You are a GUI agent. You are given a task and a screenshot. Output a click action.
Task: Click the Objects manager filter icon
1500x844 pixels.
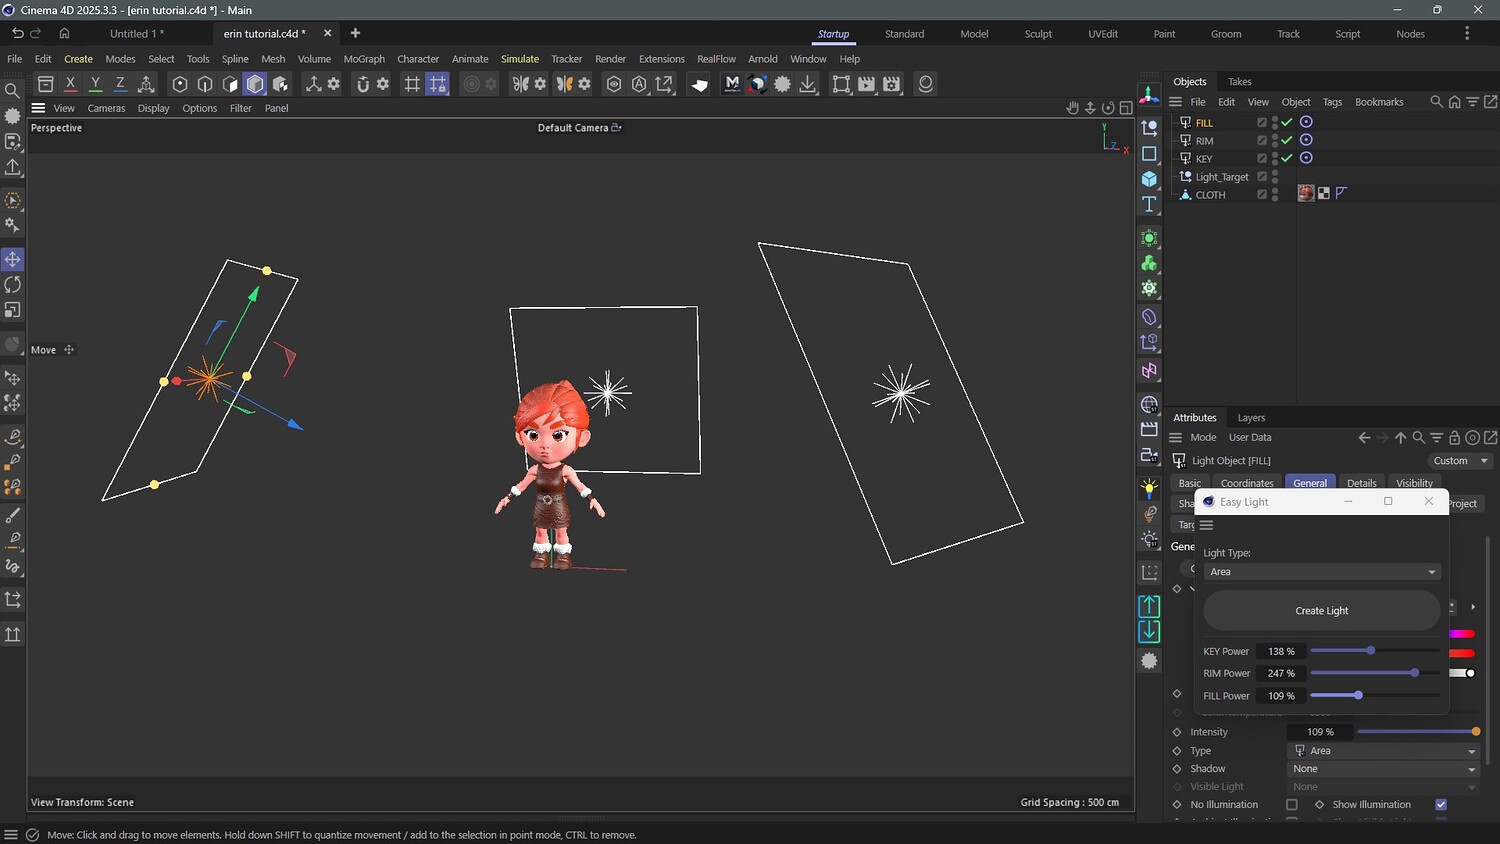(x=1473, y=102)
